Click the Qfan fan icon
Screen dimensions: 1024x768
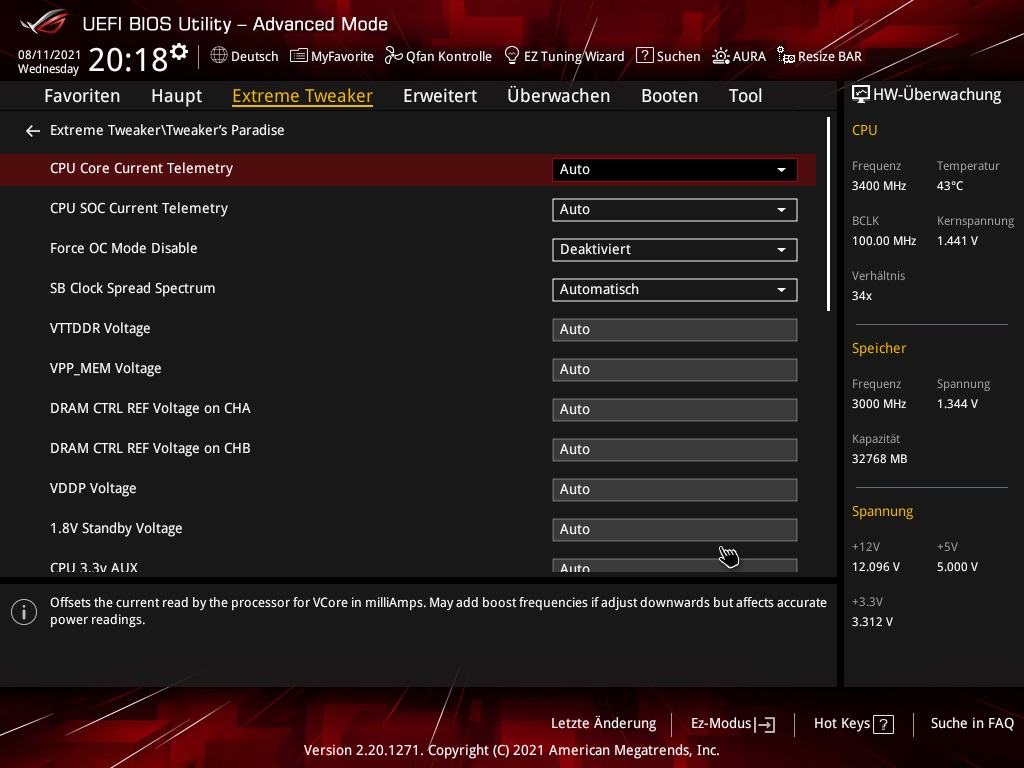(393, 56)
